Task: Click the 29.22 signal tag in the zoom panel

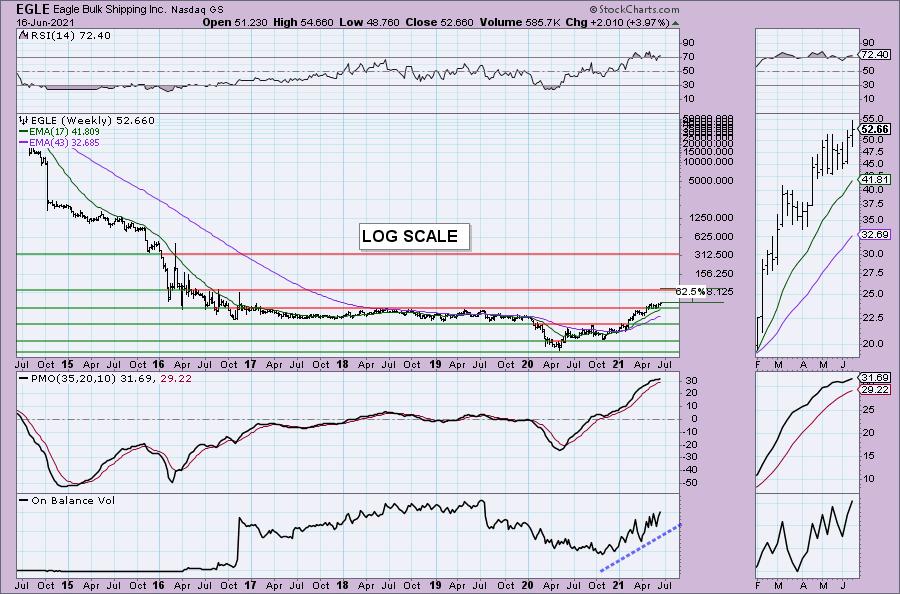Action: (x=876, y=390)
